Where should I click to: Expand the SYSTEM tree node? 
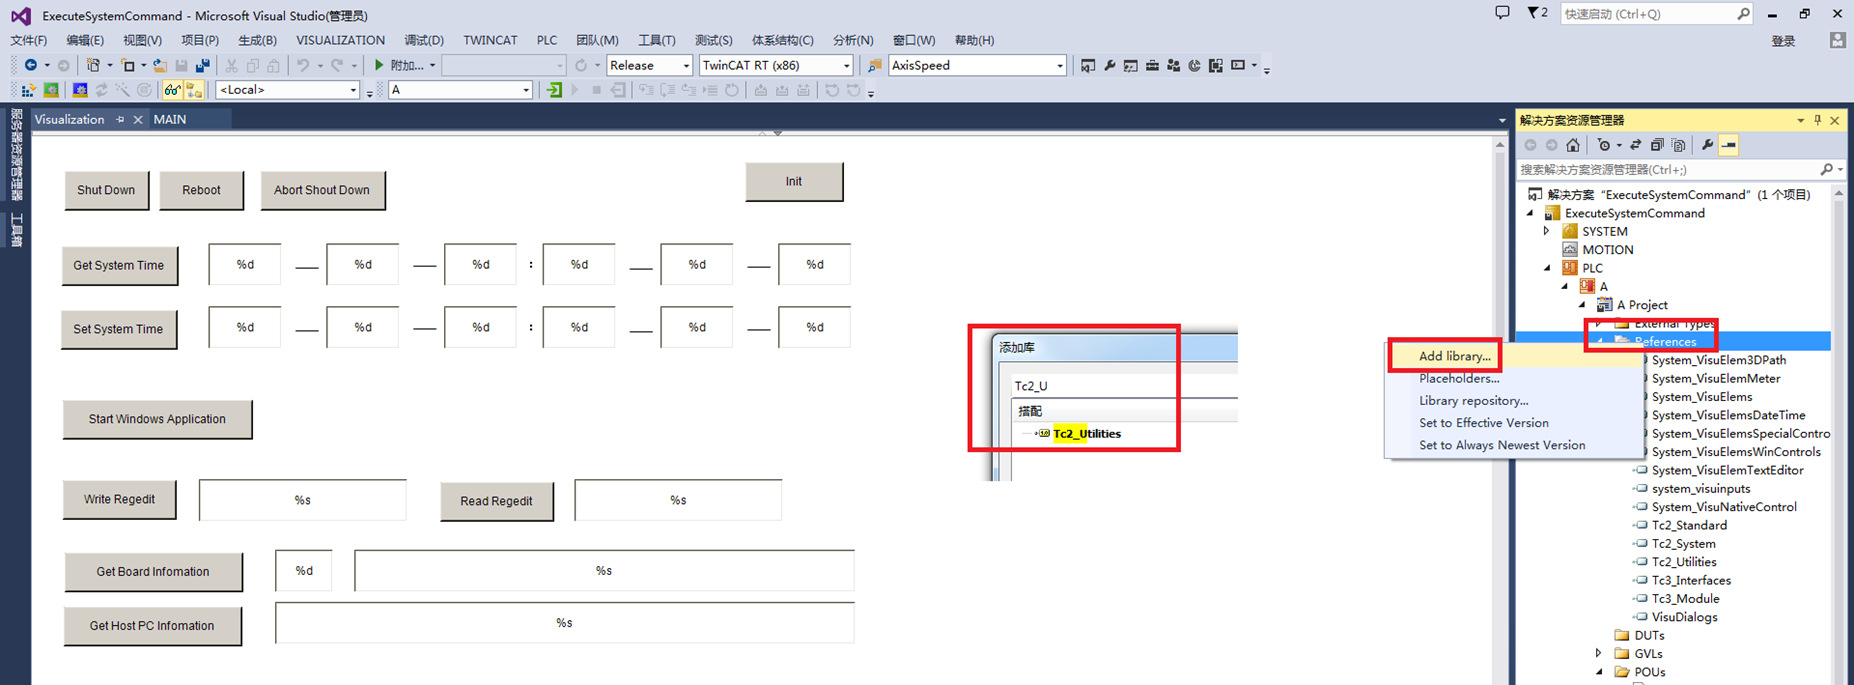tap(1547, 231)
